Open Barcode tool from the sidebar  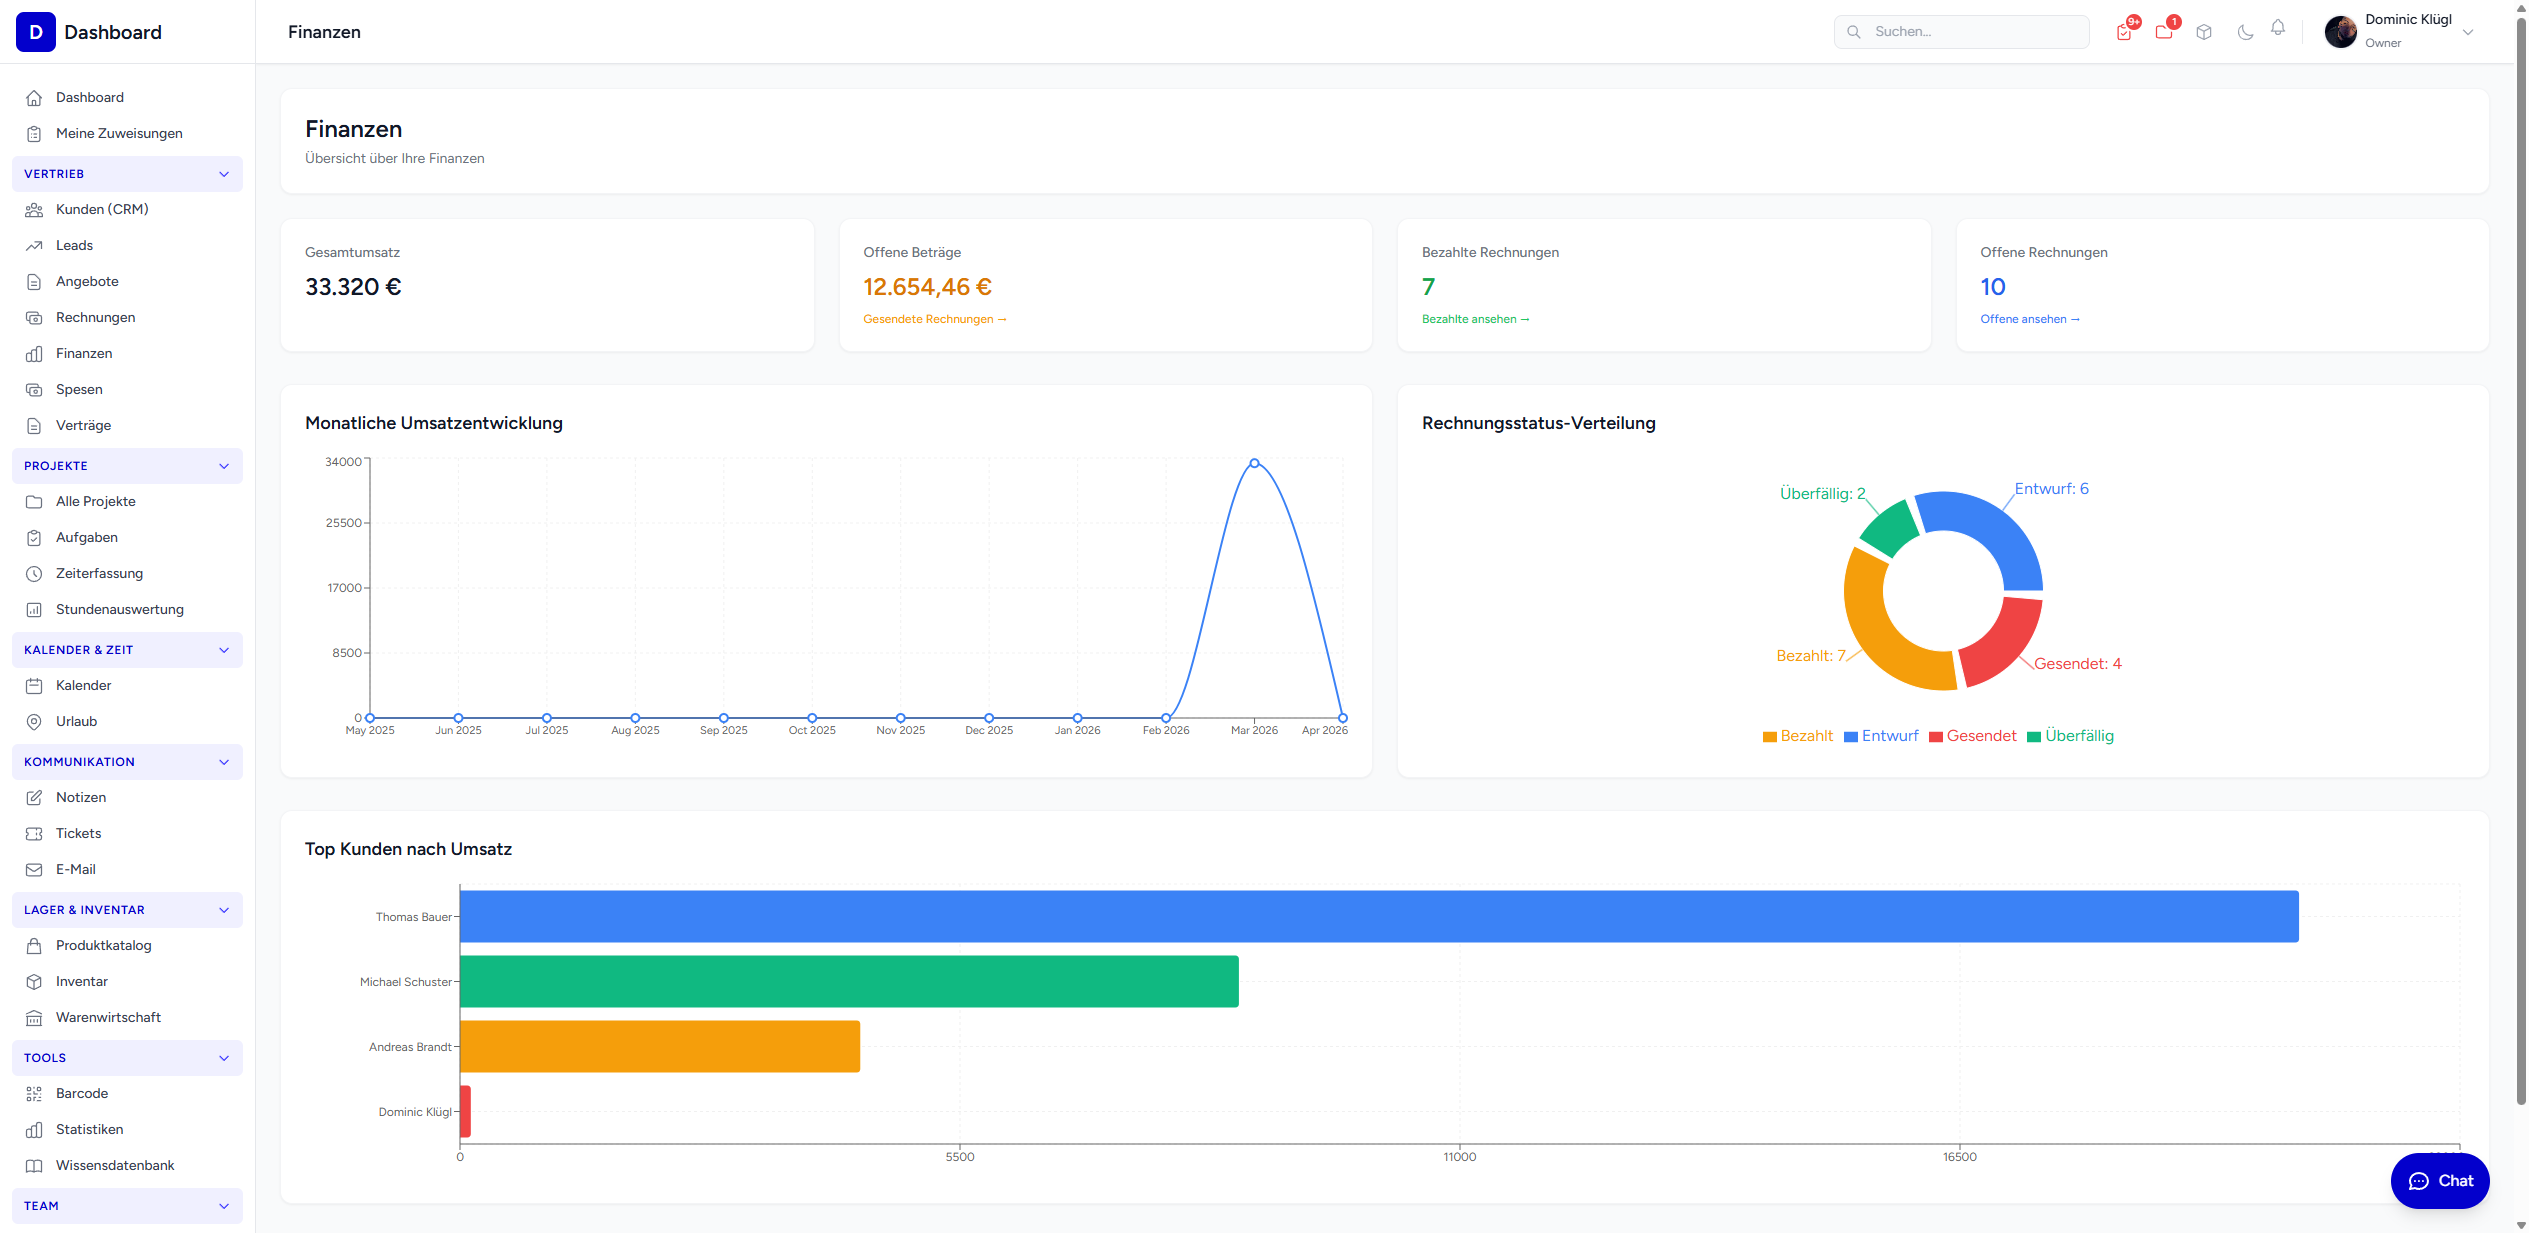pyautogui.click(x=82, y=1093)
